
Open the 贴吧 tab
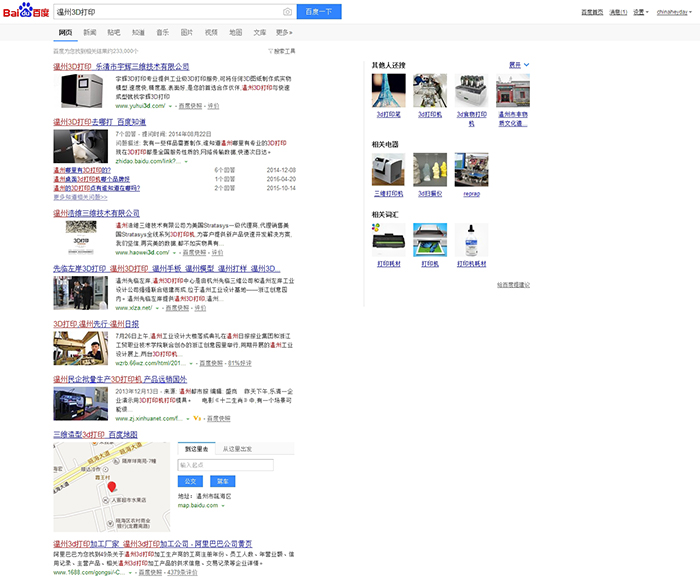coord(114,32)
